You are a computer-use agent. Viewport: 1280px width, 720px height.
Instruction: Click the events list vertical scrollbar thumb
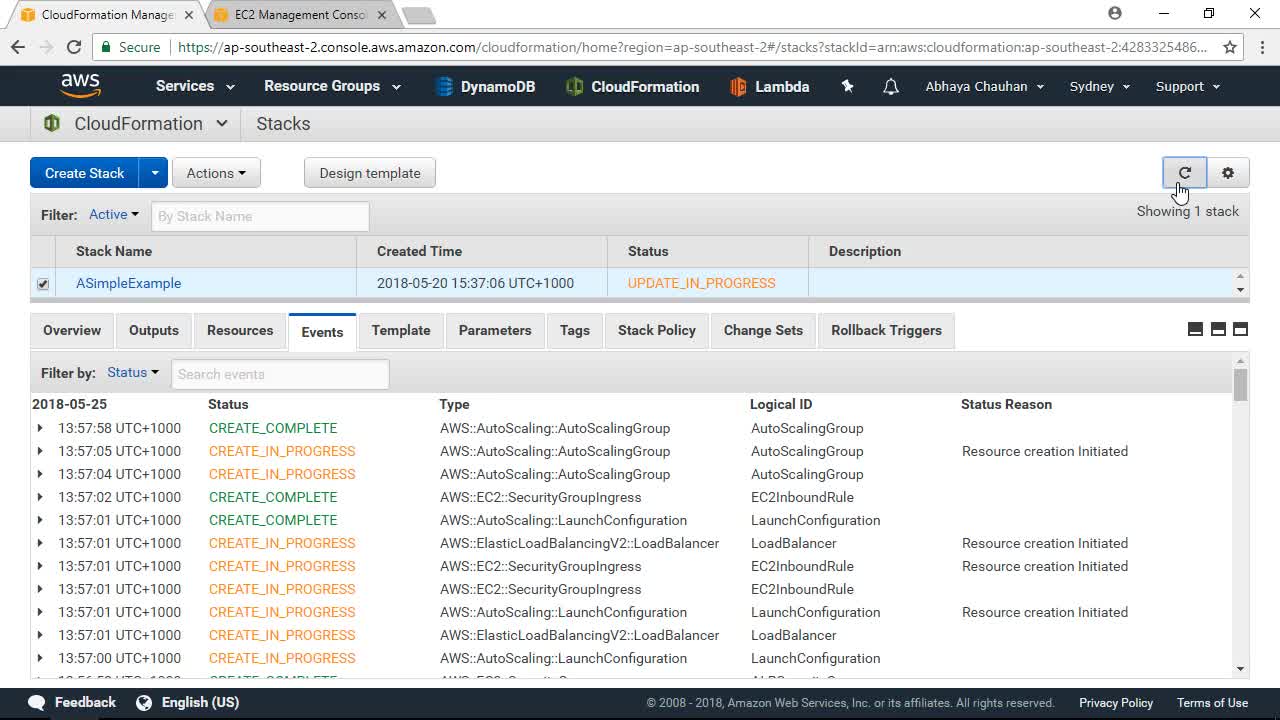(x=1241, y=385)
